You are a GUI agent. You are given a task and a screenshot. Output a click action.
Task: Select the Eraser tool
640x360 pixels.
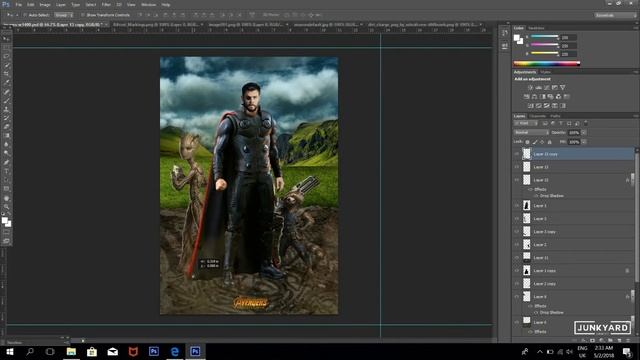(x=7, y=127)
